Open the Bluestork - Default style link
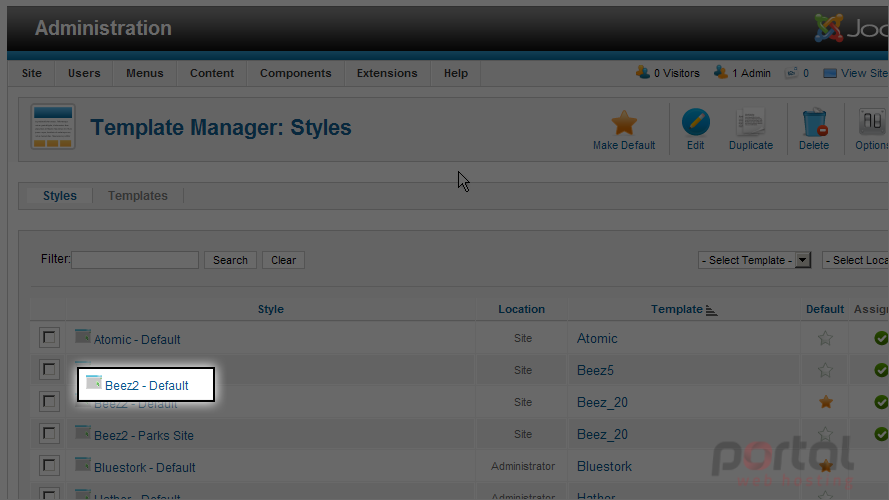This screenshot has height=500, width=889. pyautogui.click(x=145, y=468)
